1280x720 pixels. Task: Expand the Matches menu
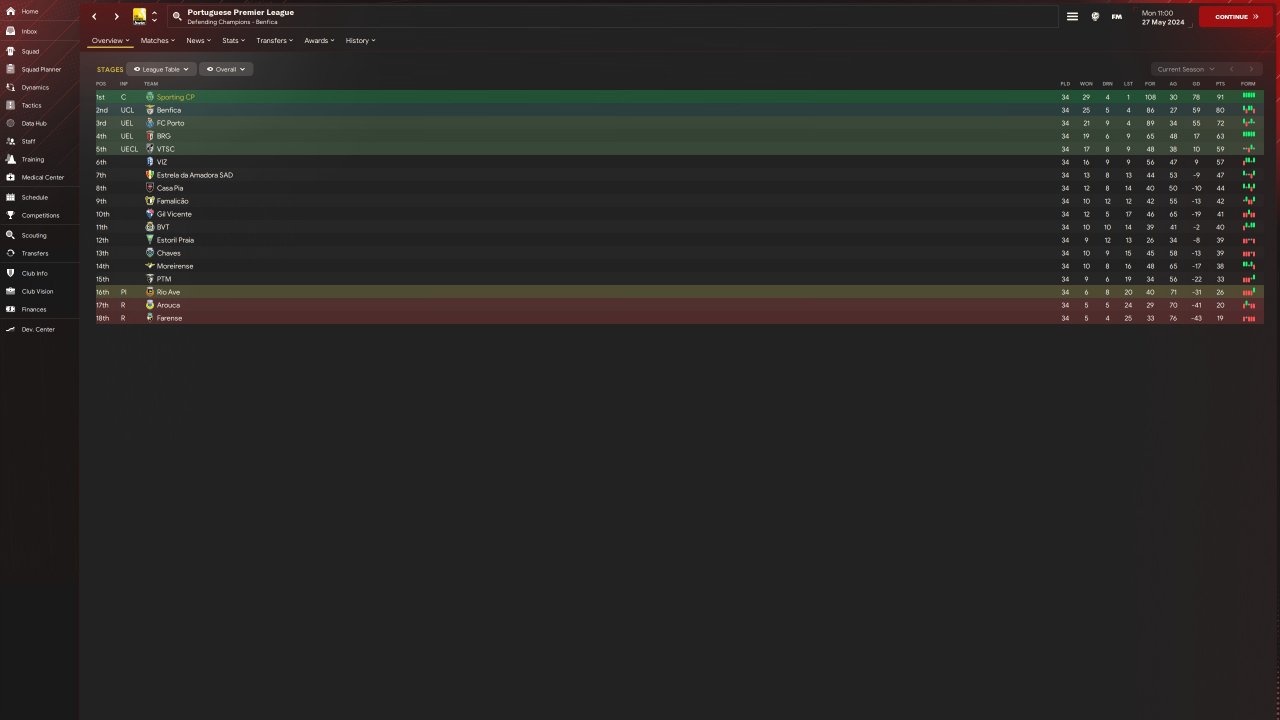158,41
